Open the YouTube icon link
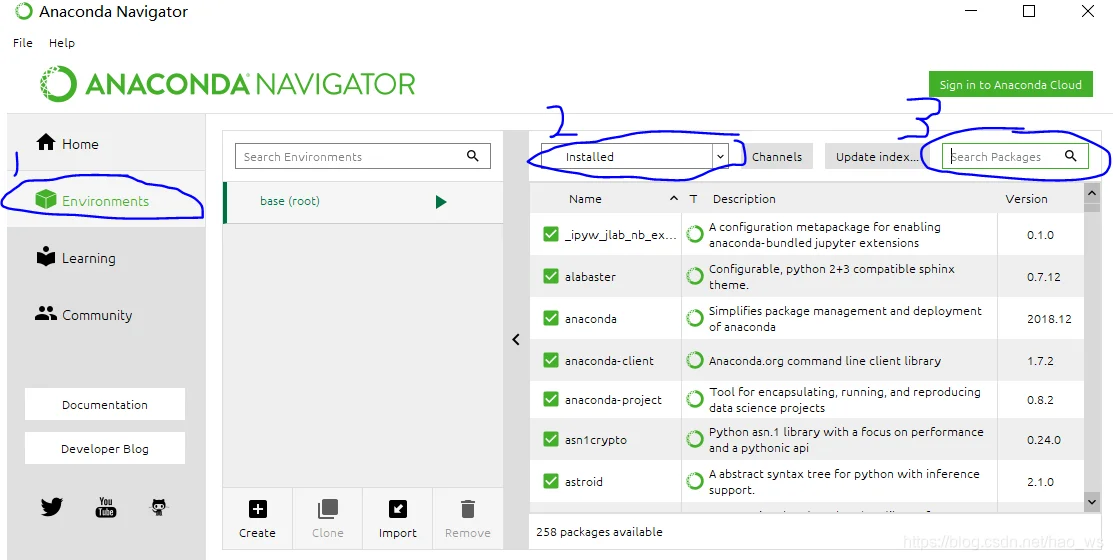This screenshot has width=1113, height=560. [106, 507]
